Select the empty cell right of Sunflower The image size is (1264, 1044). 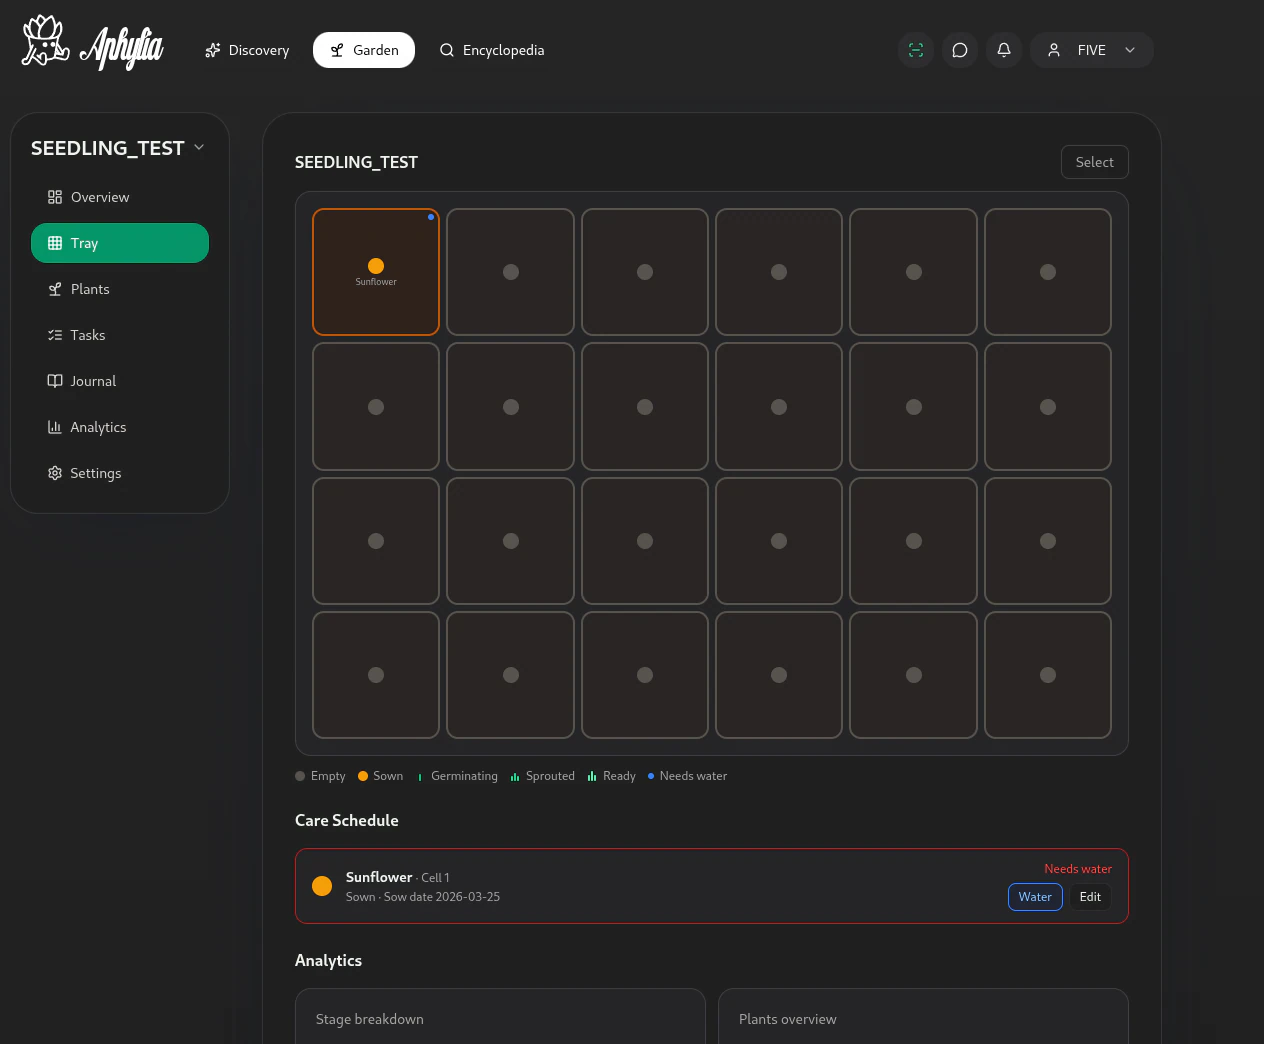(510, 272)
